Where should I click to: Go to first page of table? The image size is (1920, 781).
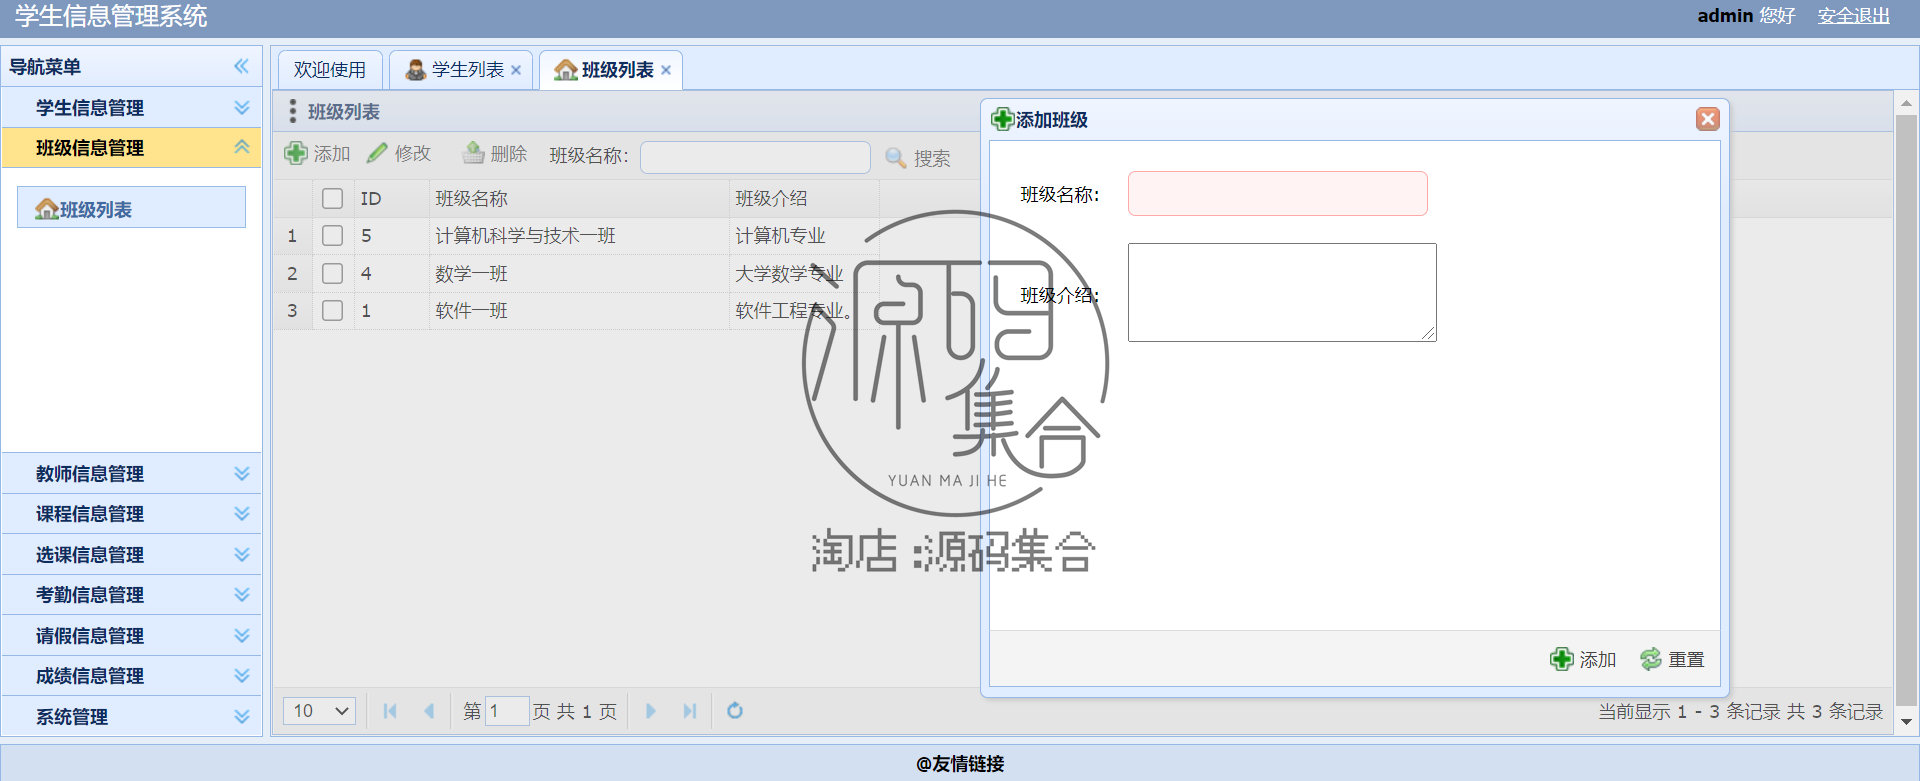tap(390, 711)
